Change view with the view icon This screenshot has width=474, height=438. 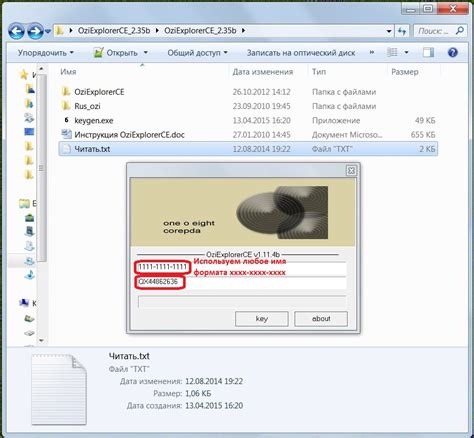pos(392,52)
